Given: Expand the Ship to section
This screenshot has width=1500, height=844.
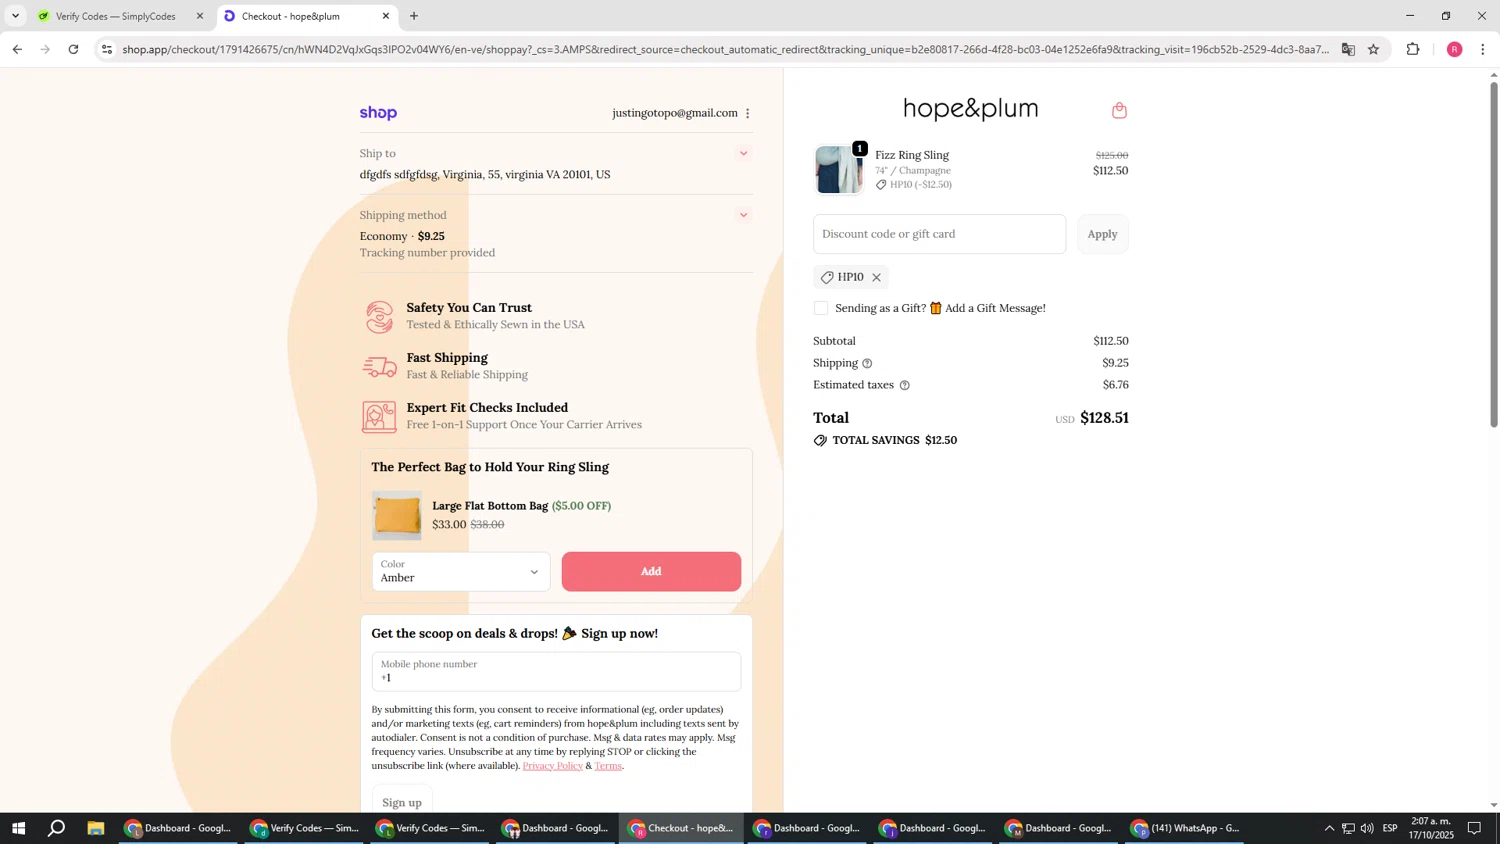Looking at the screenshot, I should tap(743, 153).
